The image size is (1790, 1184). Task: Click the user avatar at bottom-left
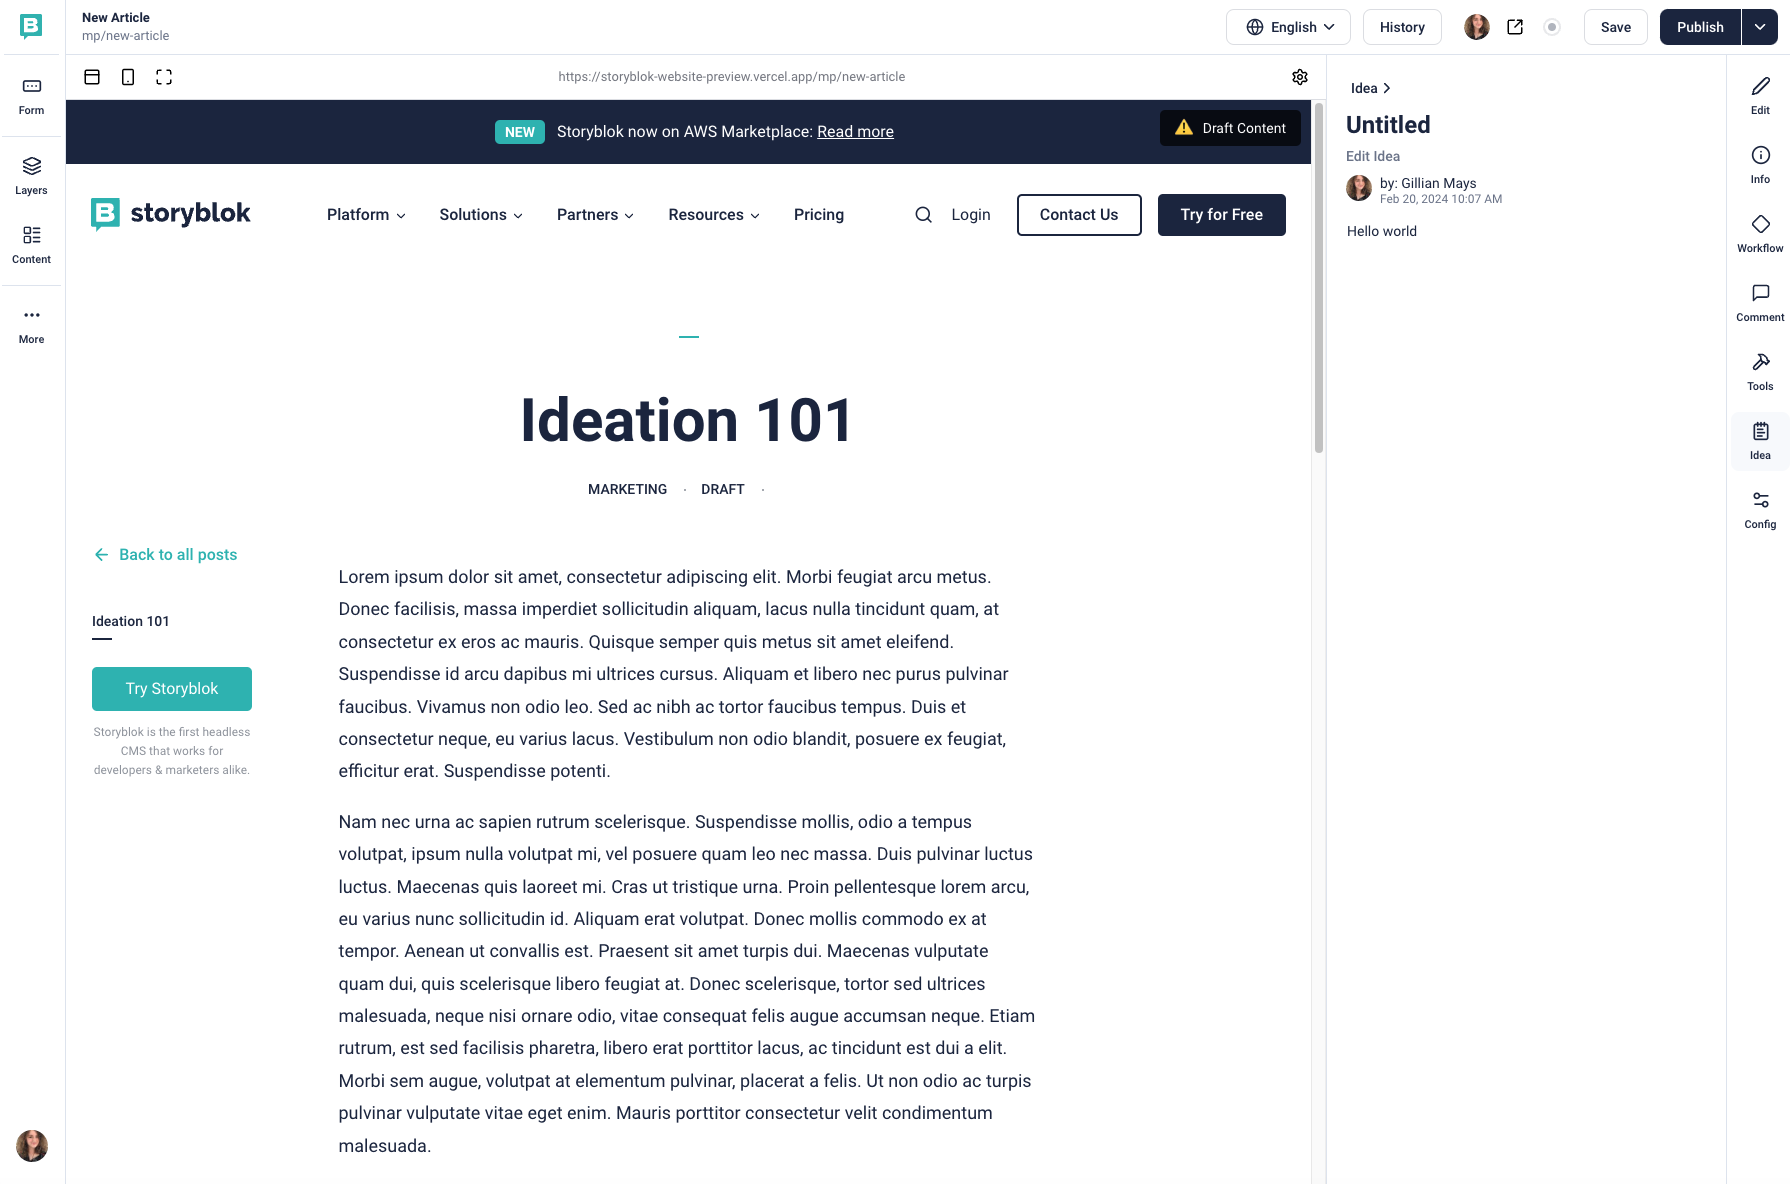32,1146
